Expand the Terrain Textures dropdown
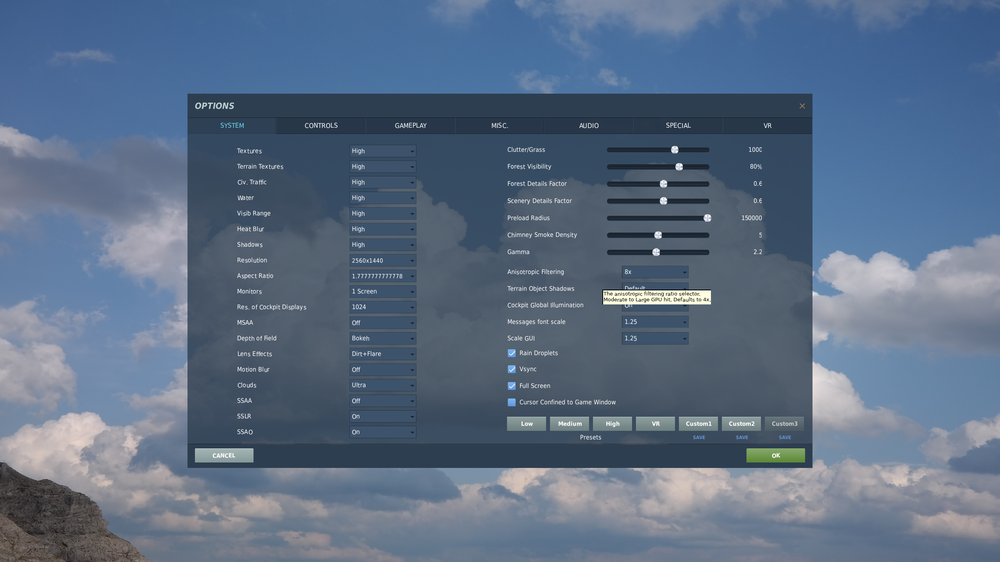 click(383, 166)
